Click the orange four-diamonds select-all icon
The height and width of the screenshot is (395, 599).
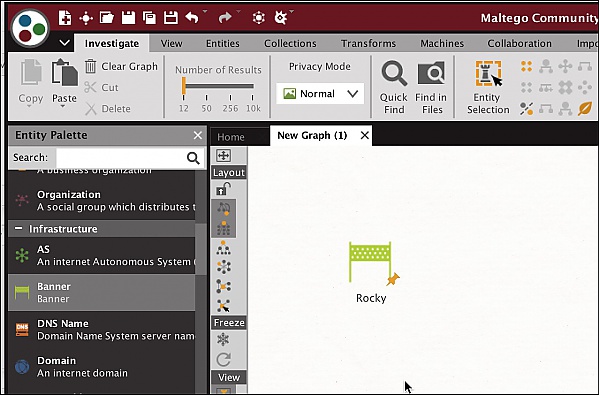(x=526, y=66)
